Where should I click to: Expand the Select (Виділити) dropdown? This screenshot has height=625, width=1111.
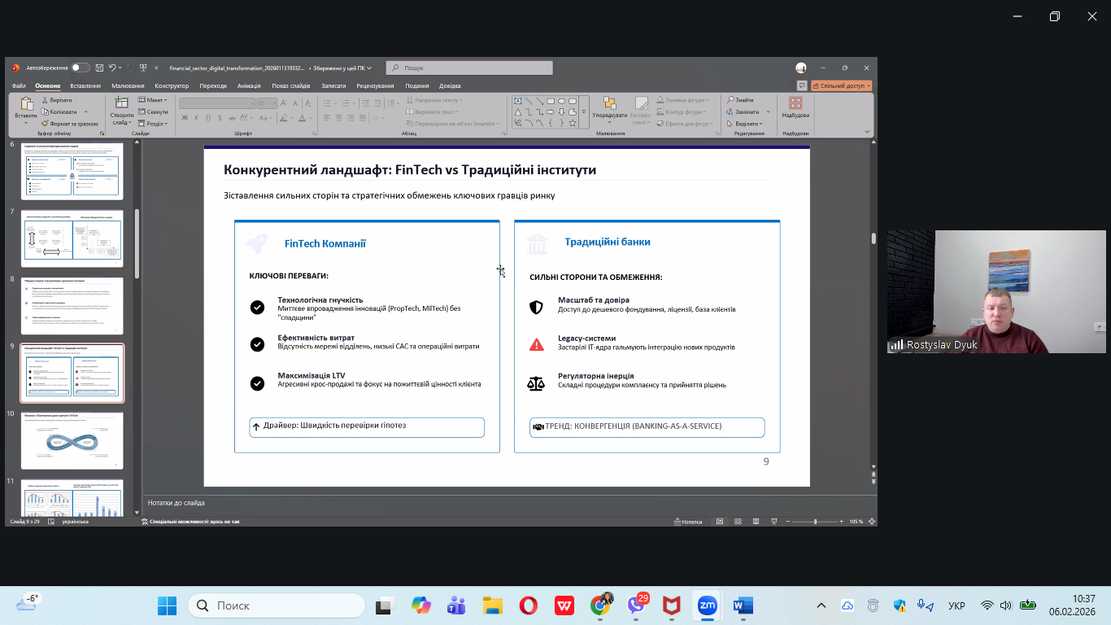[x=748, y=124]
